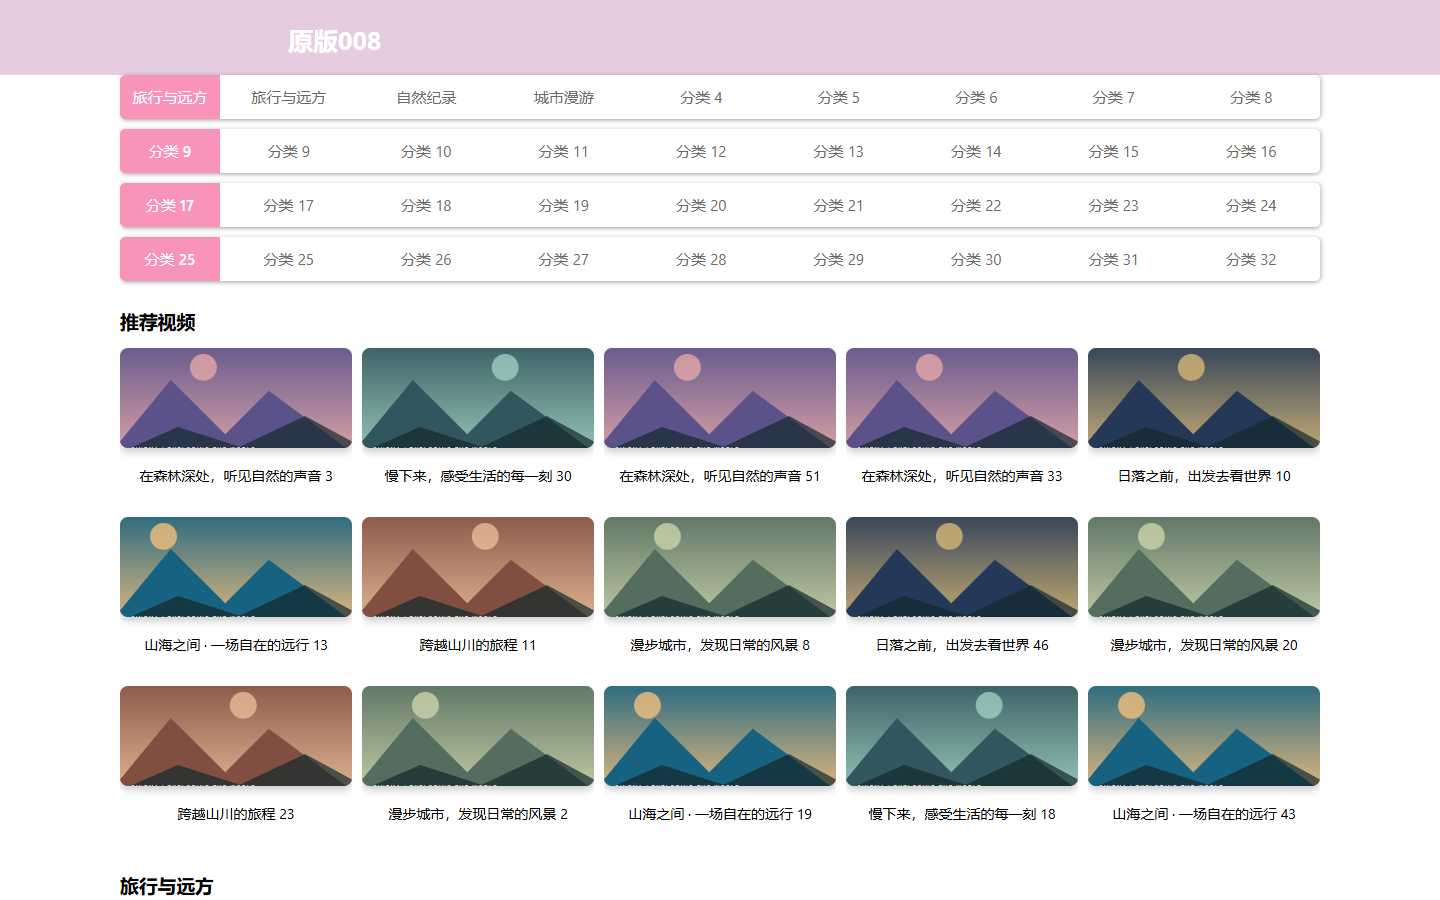Open the 分类 16 category link
1440x900 pixels.
pos(1251,152)
